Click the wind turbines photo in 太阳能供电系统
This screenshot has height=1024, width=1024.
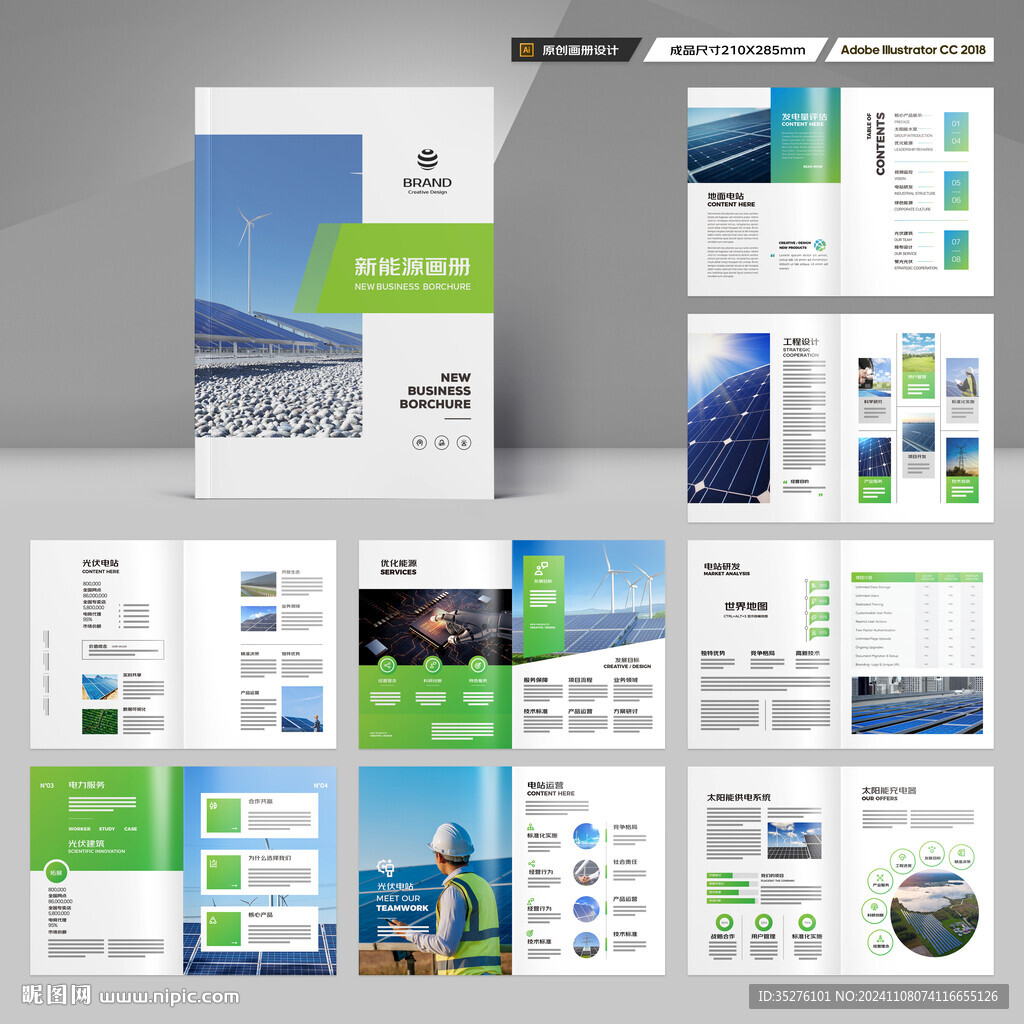794,840
